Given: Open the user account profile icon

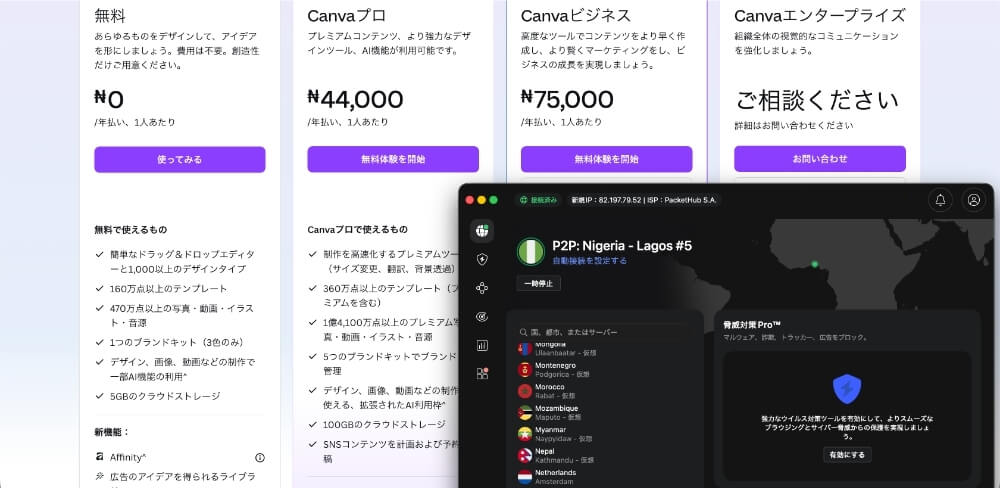Looking at the screenshot, I should click(973, 200).
